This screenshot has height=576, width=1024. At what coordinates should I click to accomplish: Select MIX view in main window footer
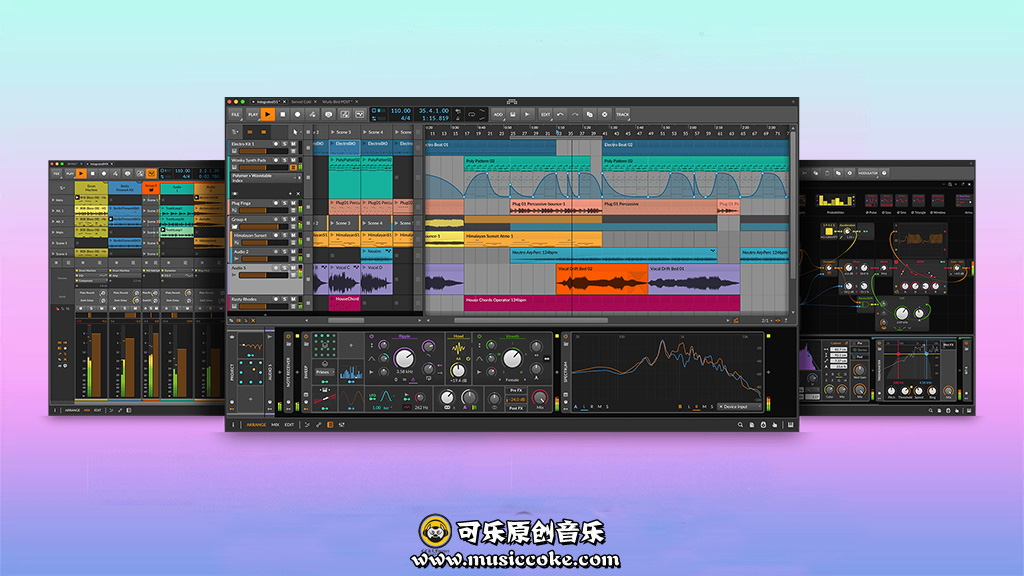pyautogui.click(x=275, y=425)
